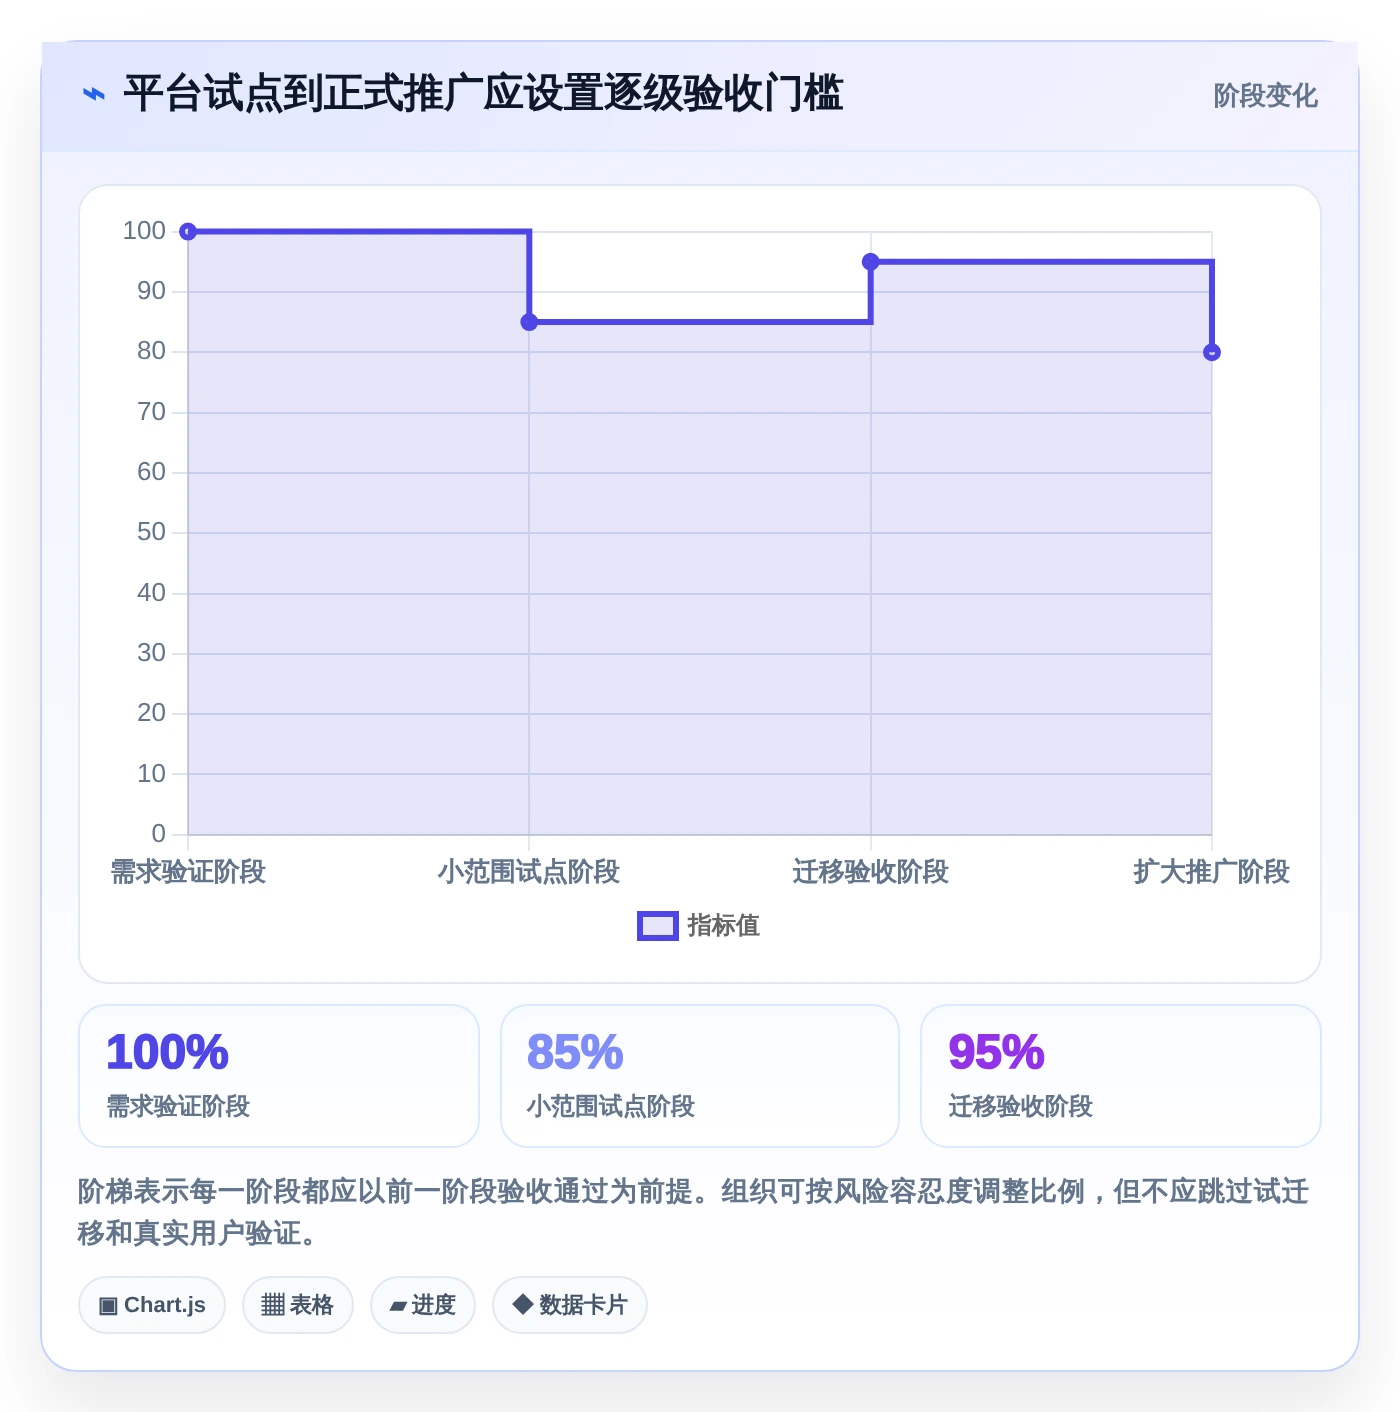Click the lightning icon beside the title

tap(93, 94)
